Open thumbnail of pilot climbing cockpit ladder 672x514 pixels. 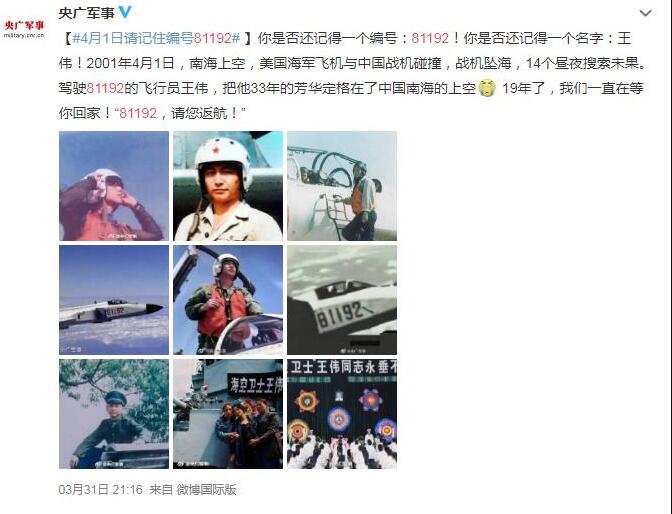tap(342, 186)
